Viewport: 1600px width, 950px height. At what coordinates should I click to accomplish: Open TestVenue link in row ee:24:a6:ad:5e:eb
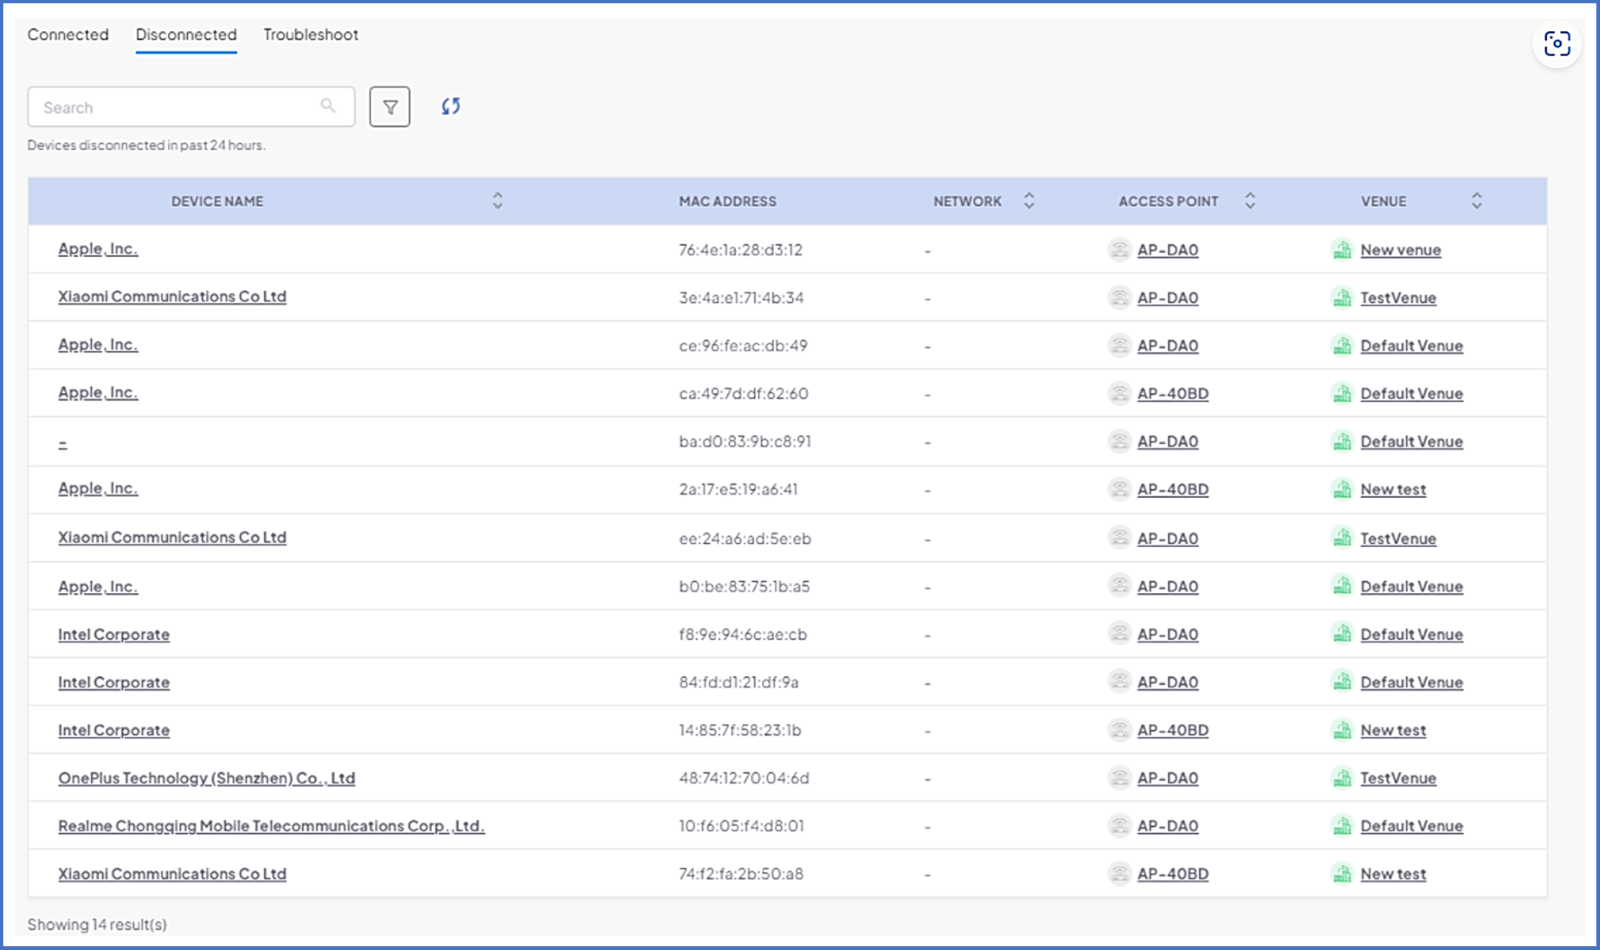point(1398,538)
